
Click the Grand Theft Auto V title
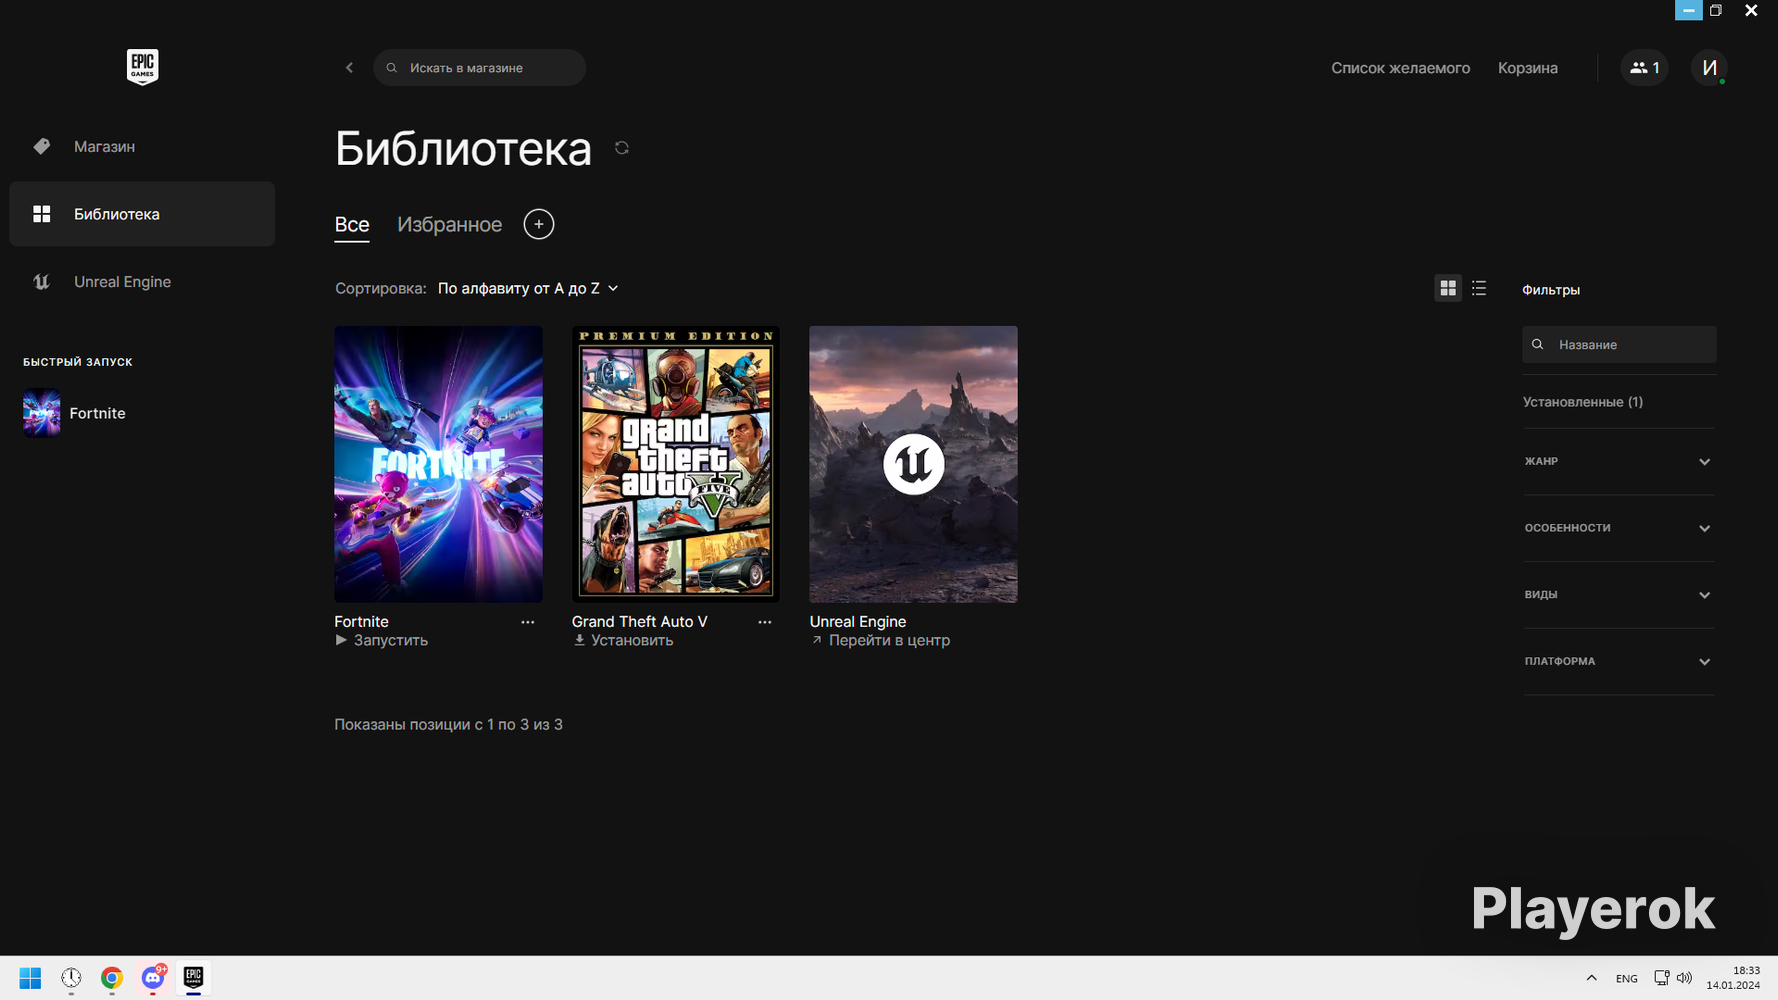click(640, 622)
